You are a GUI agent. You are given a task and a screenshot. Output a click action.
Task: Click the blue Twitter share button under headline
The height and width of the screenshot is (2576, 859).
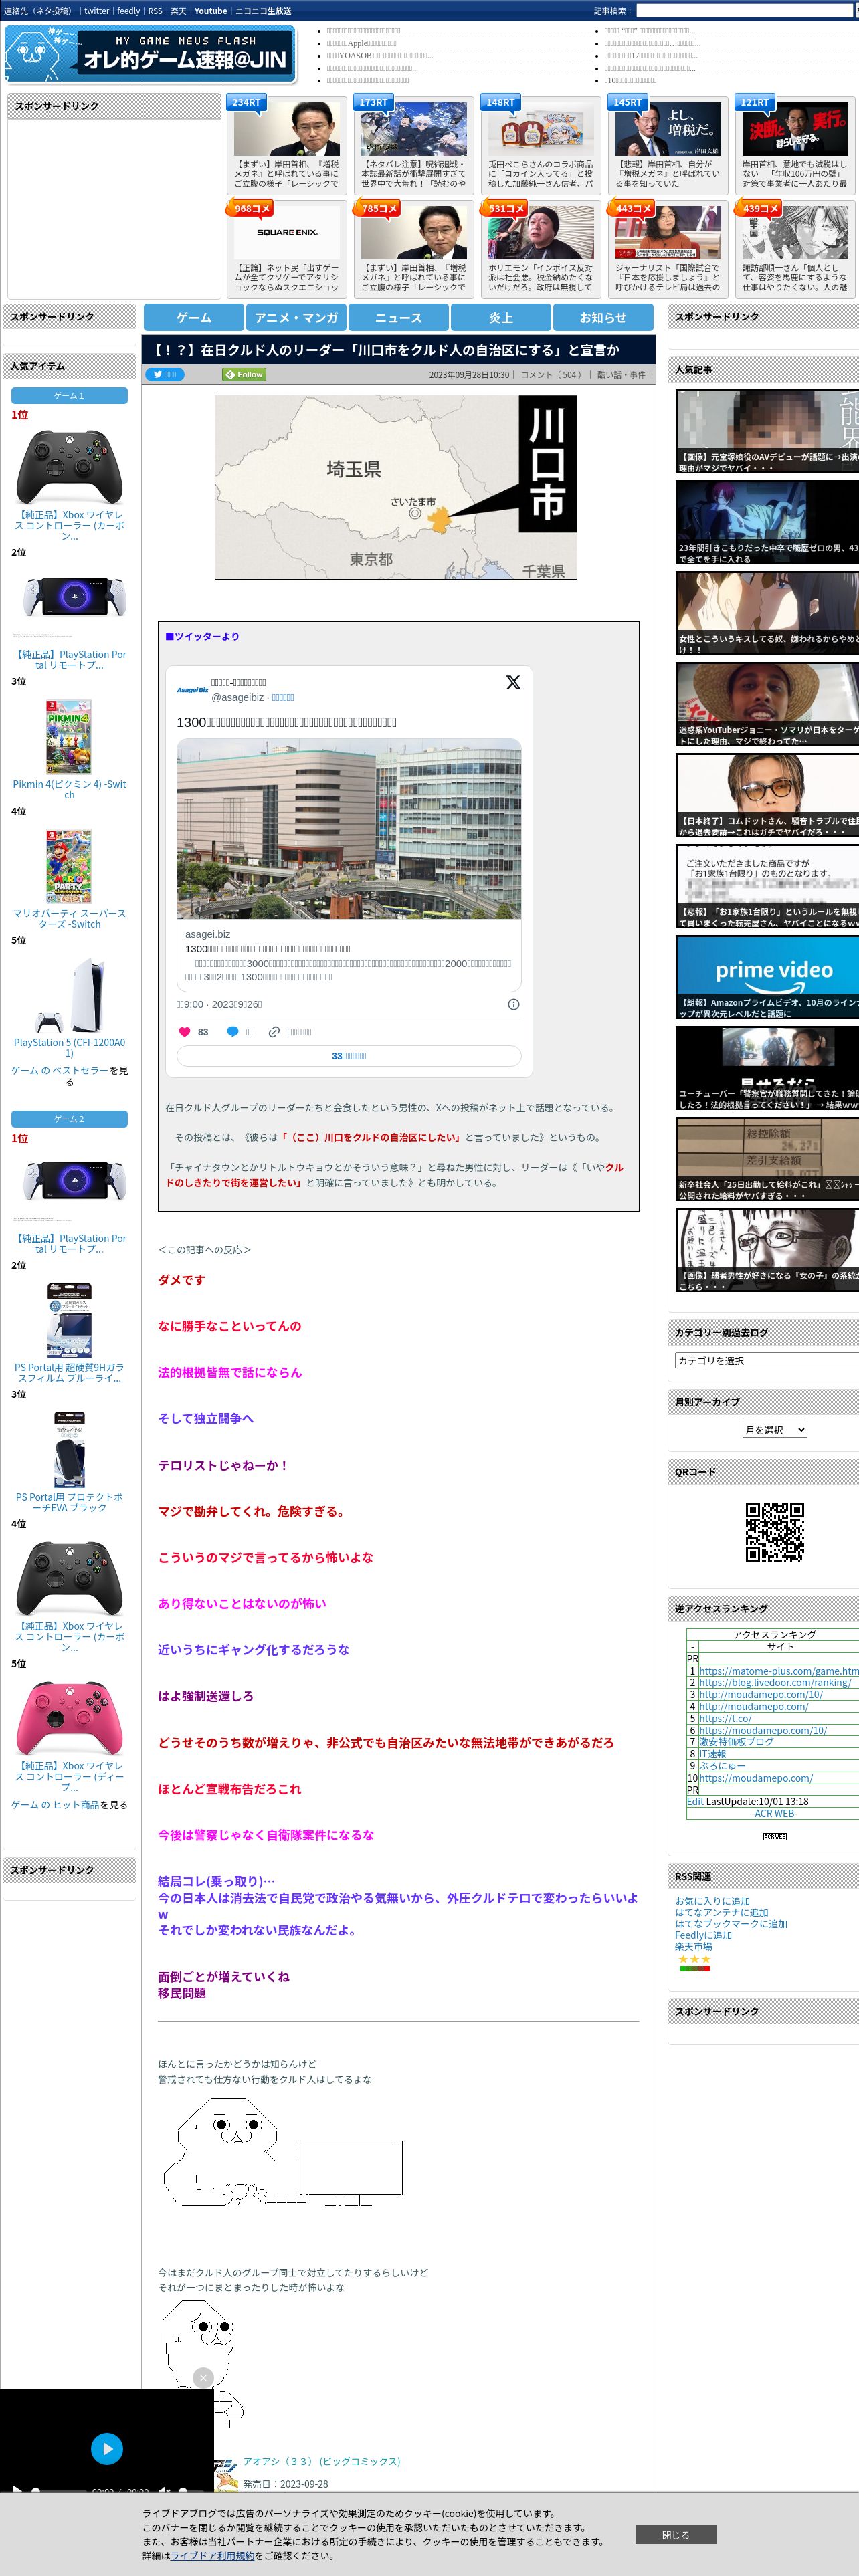coord(164,374)
